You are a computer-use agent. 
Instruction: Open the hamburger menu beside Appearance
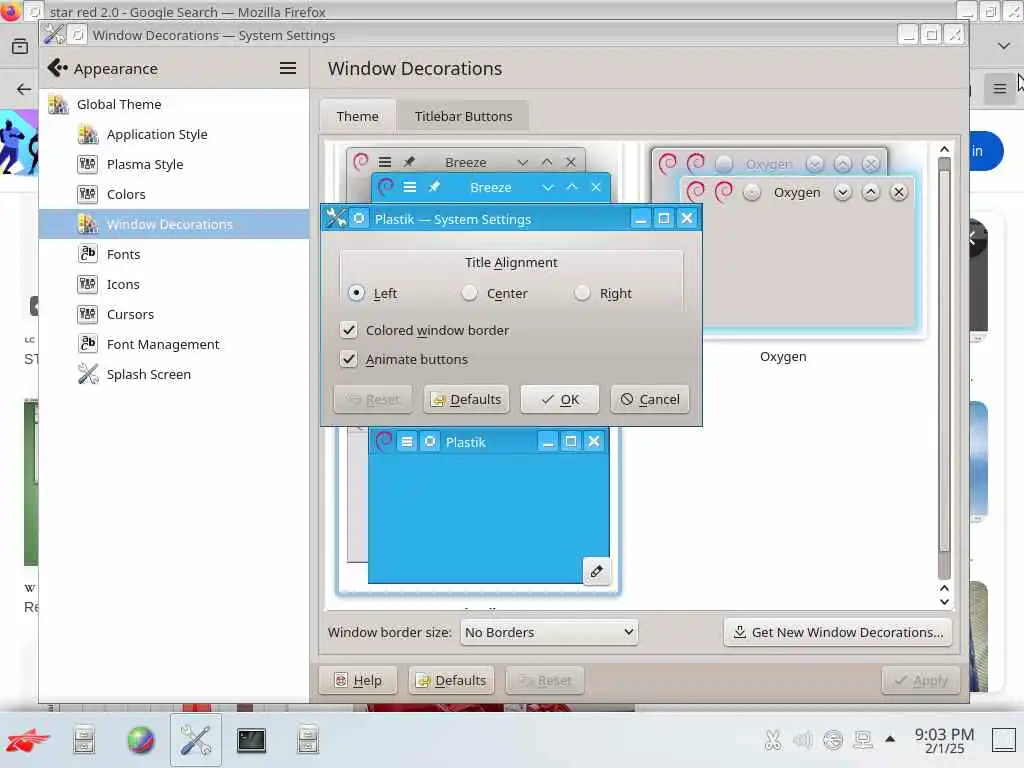288,68
